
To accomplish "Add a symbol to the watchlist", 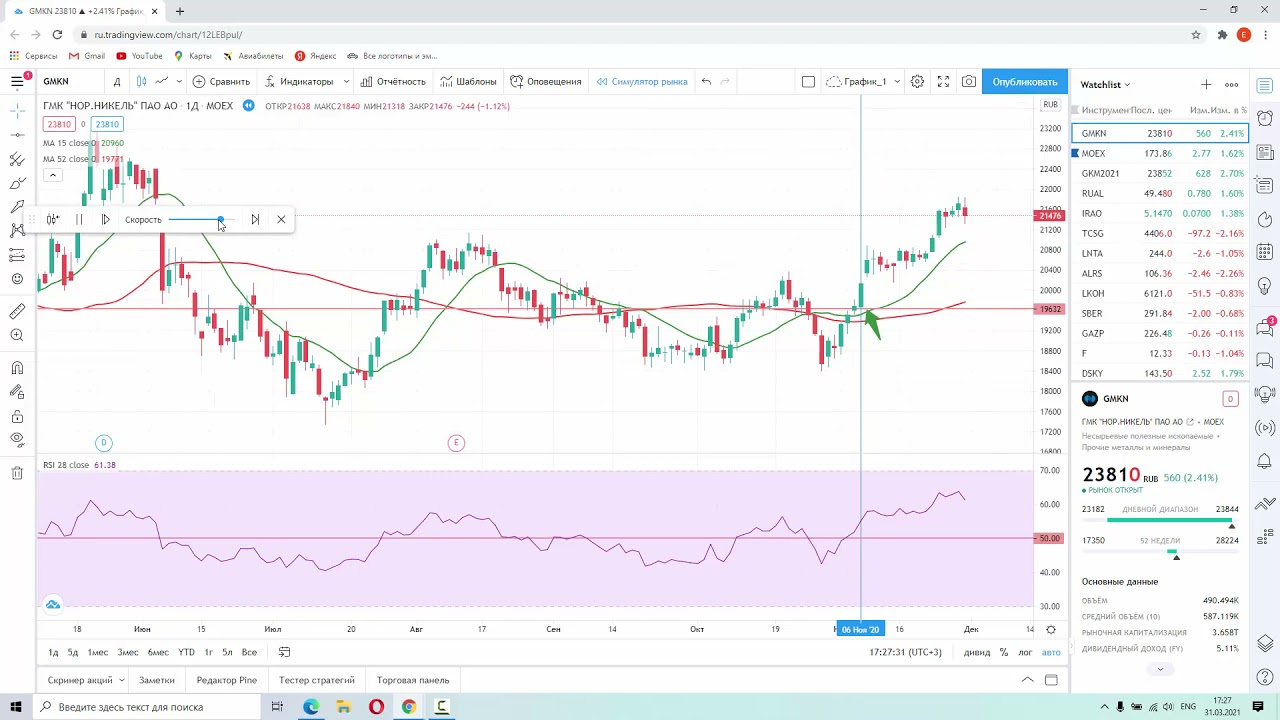I will (1206, 85).
